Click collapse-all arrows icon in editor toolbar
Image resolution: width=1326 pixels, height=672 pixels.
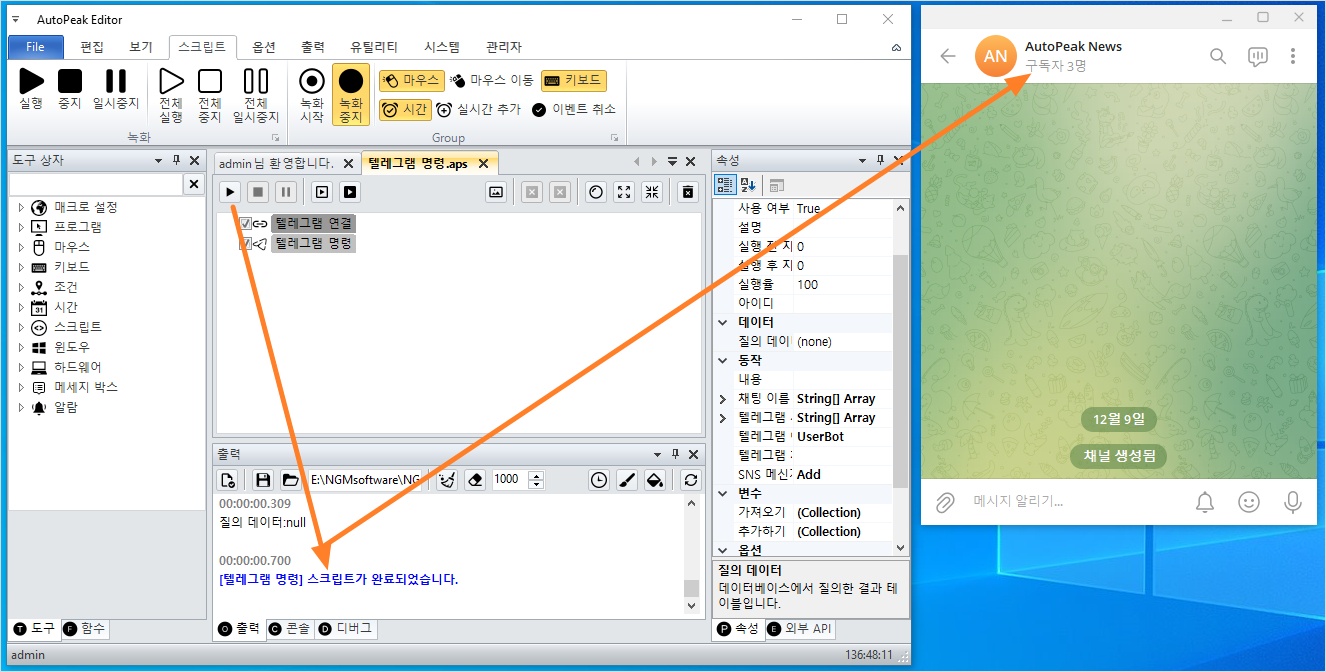coord(652,192)
